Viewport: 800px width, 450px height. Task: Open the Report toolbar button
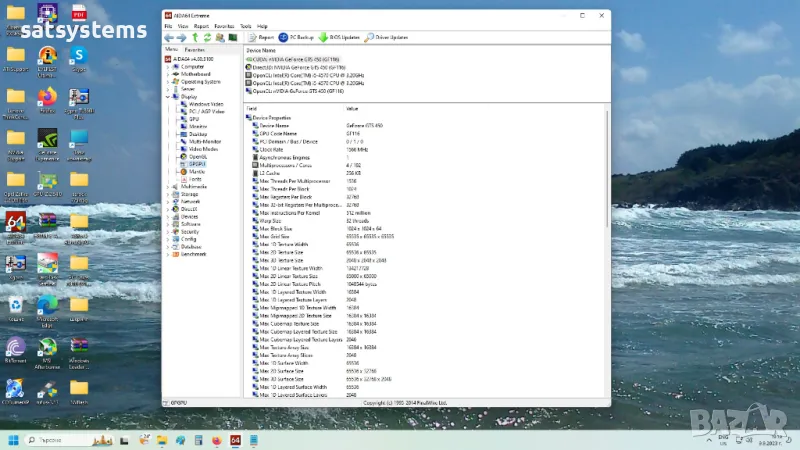click(x=261, y=37)
